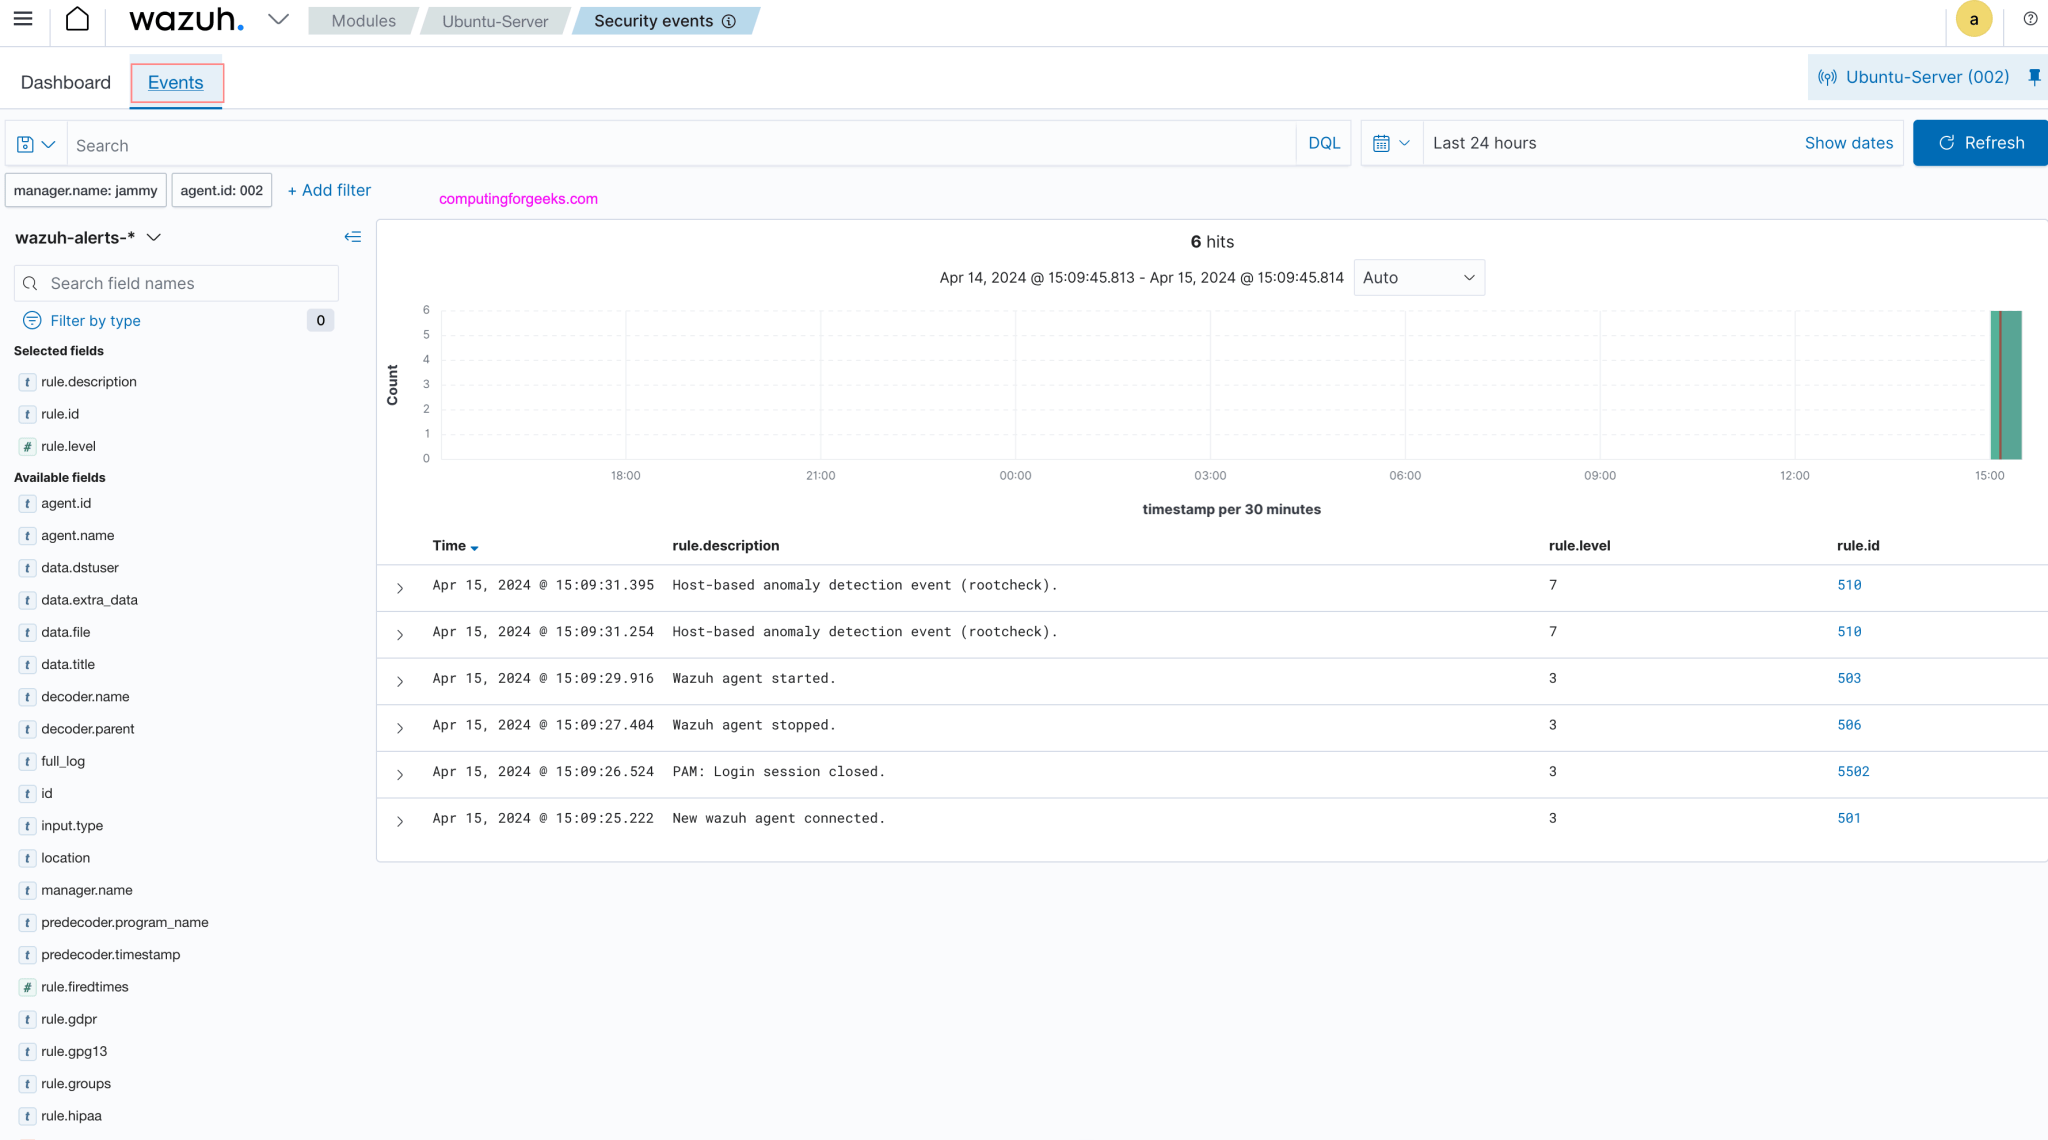Open the hamburger navigation menu
Screen dimensions: 2048x1140
pos(23,19)
